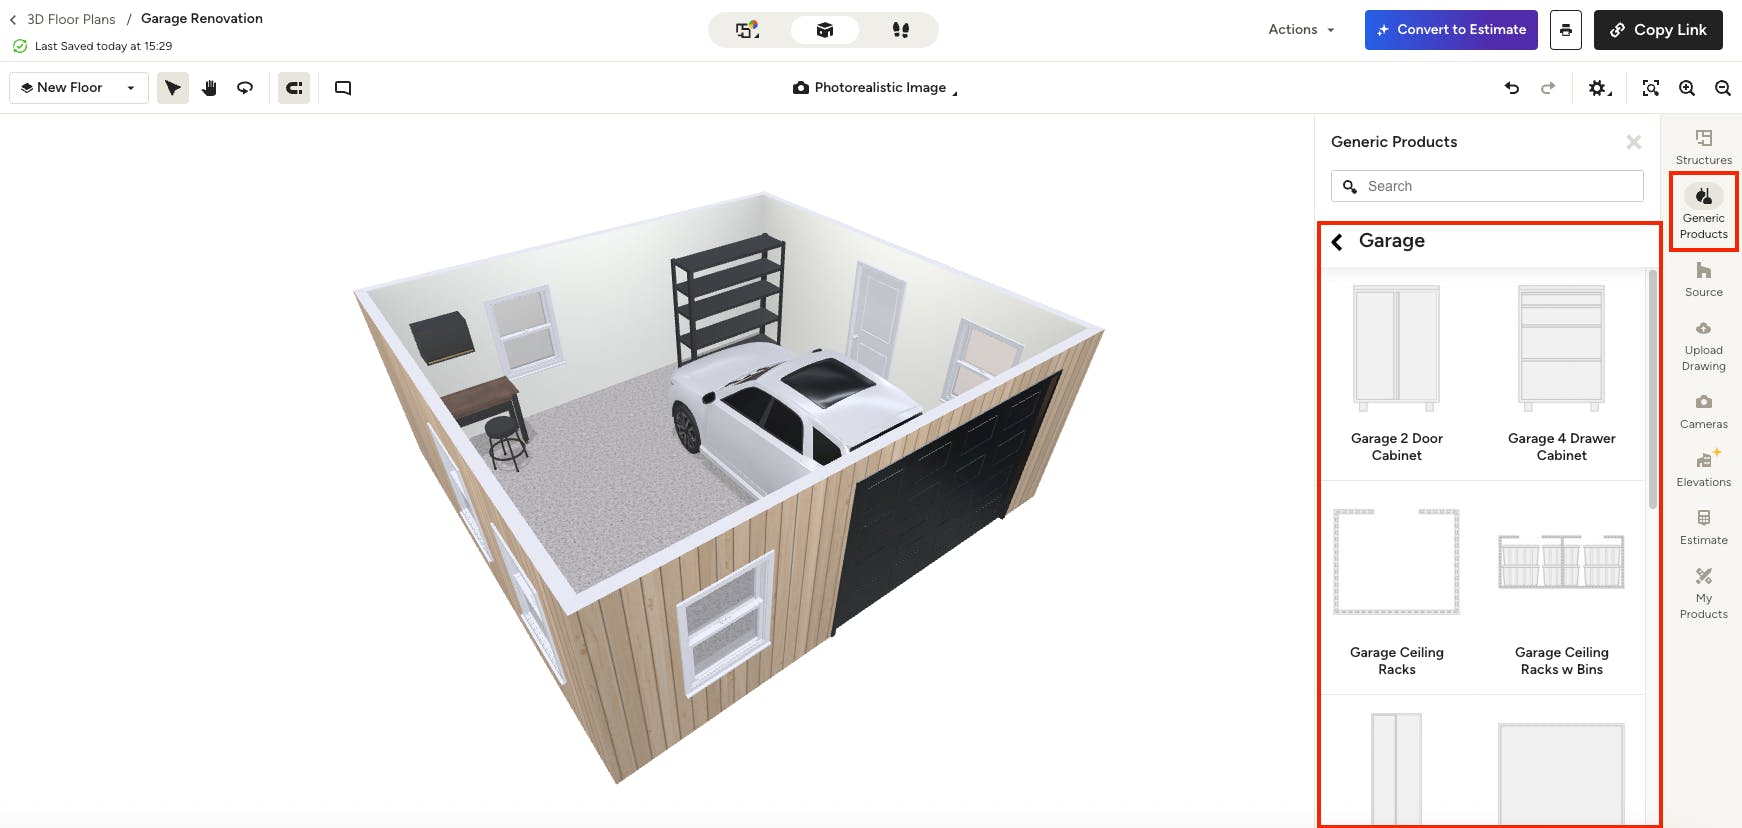Viewport: 1742px width, 828px height.
Task: Click the Garage Renovation project title
Action: [x=202, y=19]
